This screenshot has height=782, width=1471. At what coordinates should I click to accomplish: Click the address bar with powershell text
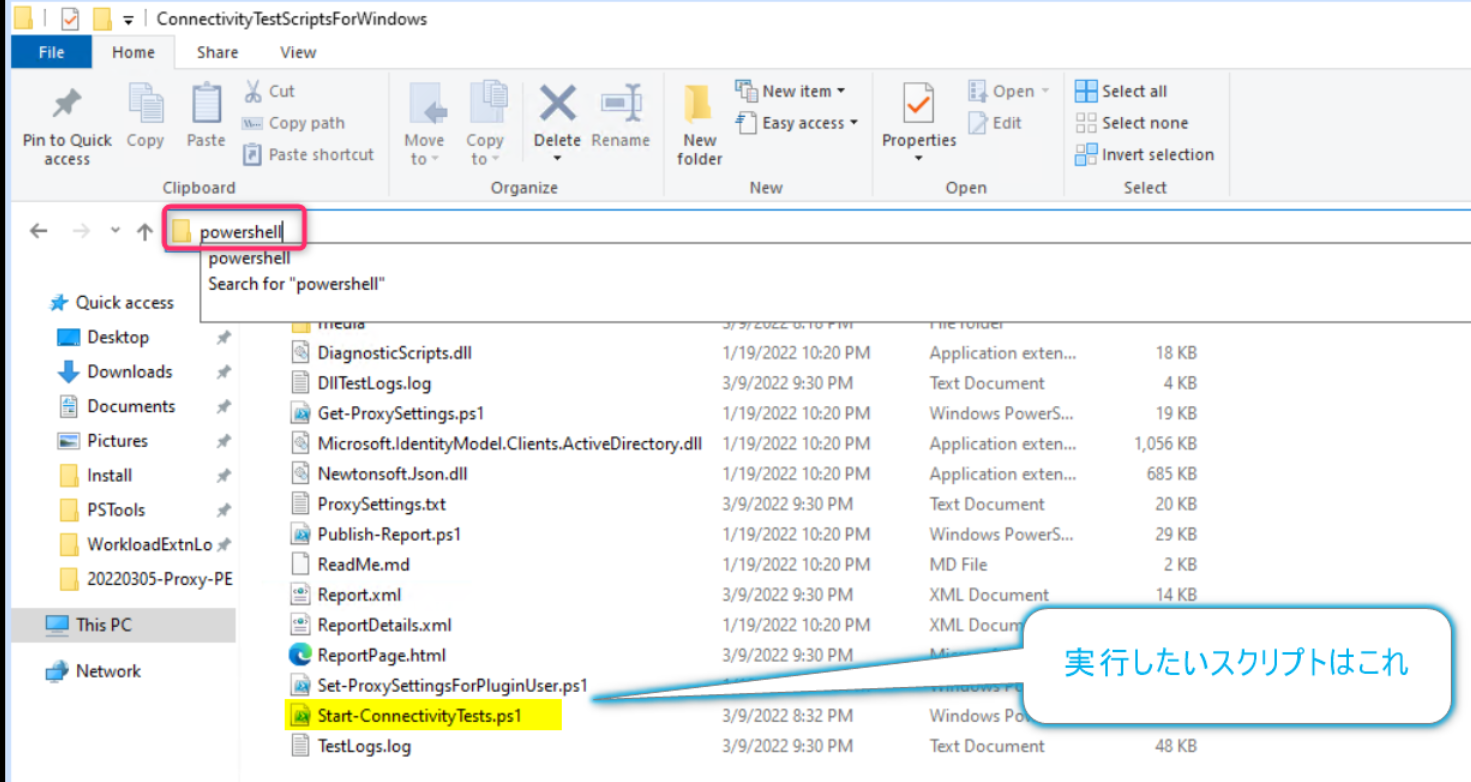tap(820, 231)
